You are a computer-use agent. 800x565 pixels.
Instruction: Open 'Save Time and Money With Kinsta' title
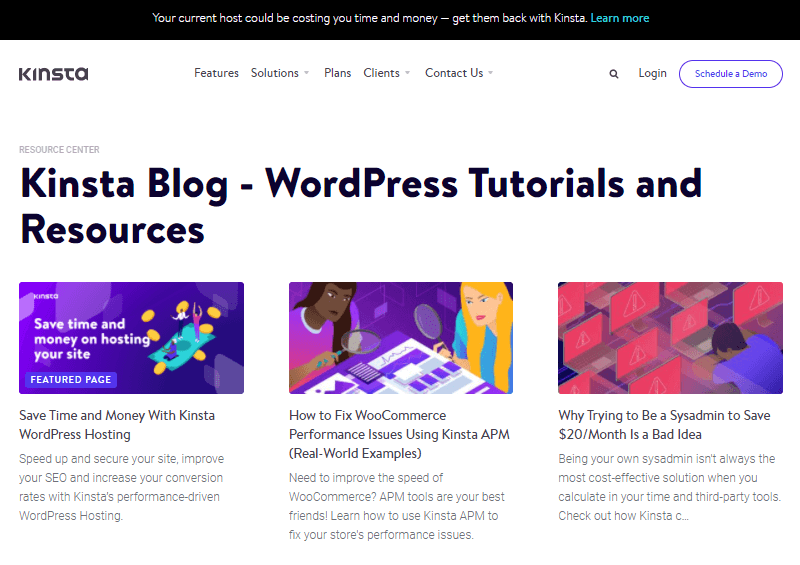117,425
